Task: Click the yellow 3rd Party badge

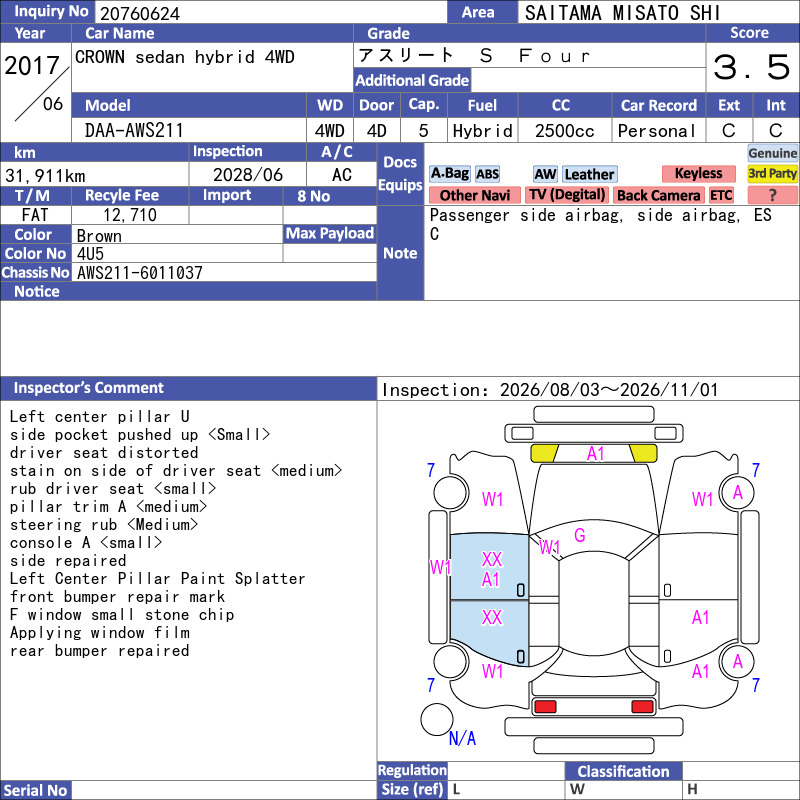Action: 772,173
